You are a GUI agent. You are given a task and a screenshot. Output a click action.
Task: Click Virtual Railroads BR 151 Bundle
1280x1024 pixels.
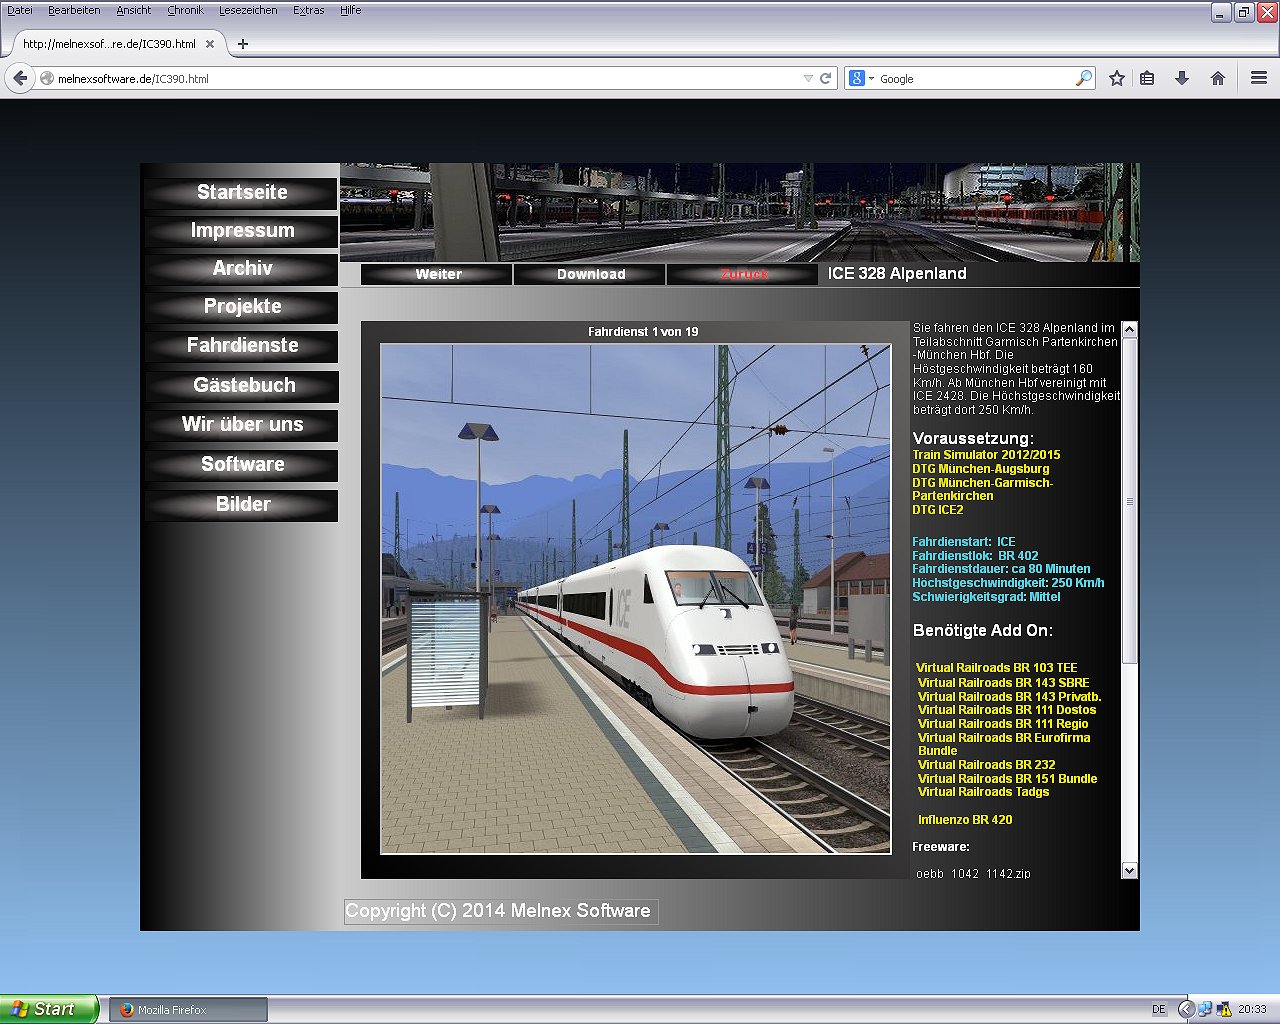point(1007,779)
